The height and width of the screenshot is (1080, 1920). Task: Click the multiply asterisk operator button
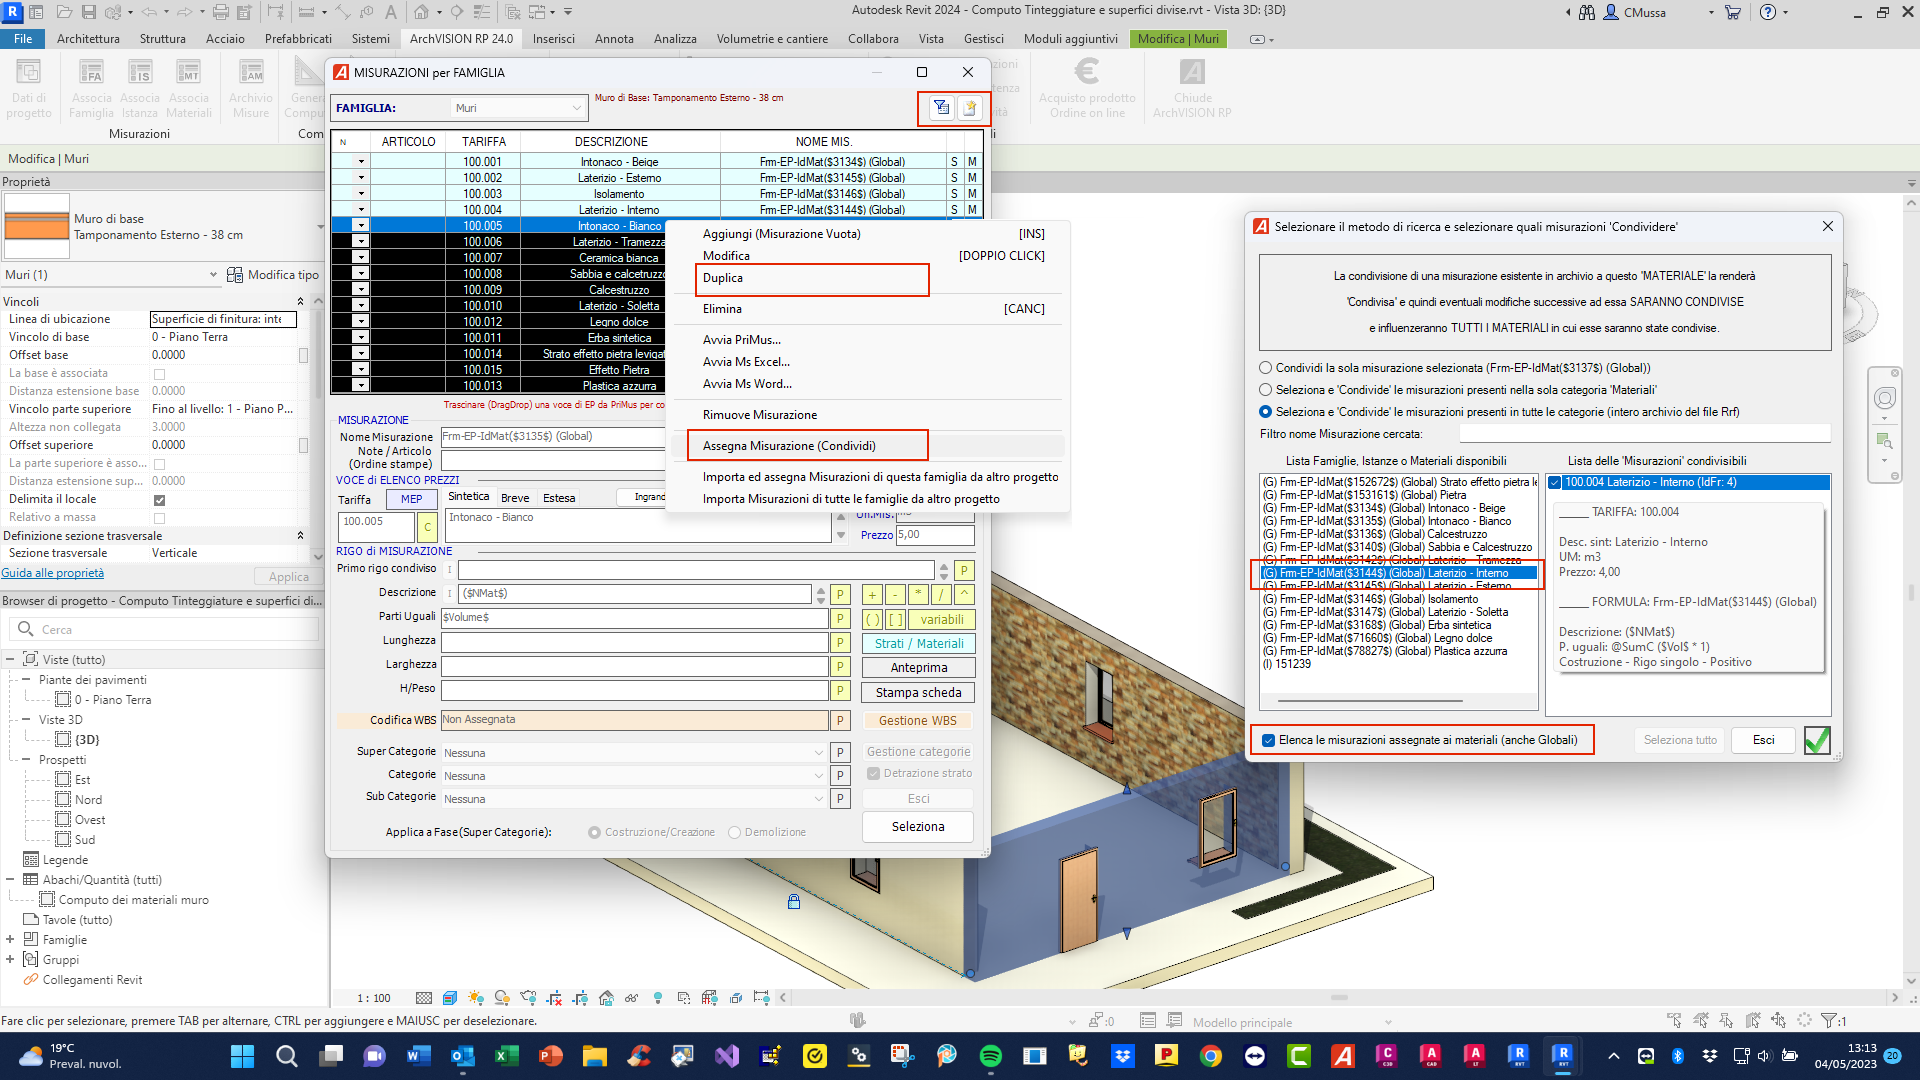[x=918, y=594]
